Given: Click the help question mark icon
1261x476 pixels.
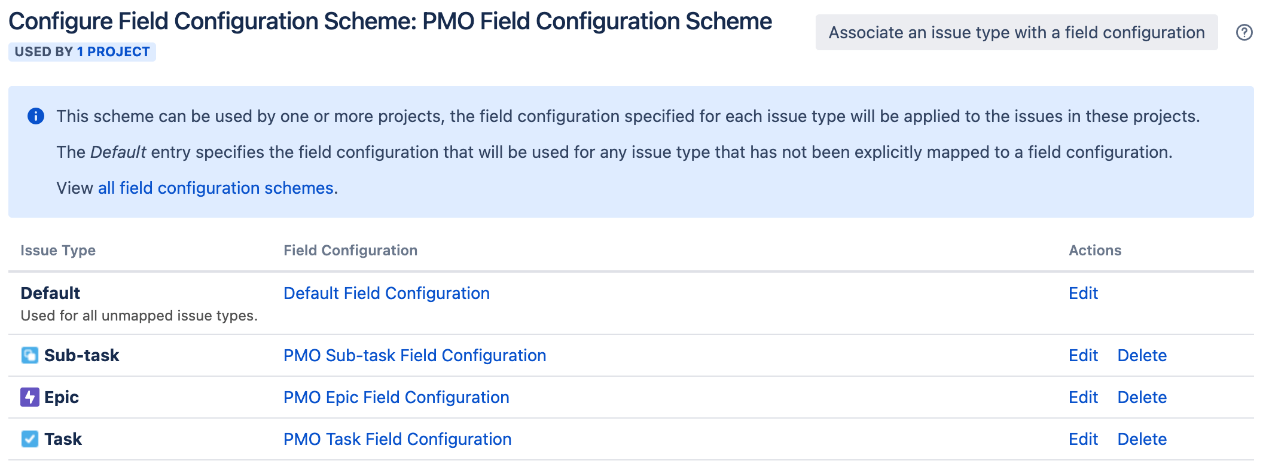Looking at the screenshot, I should click(x=1244, y=32).
